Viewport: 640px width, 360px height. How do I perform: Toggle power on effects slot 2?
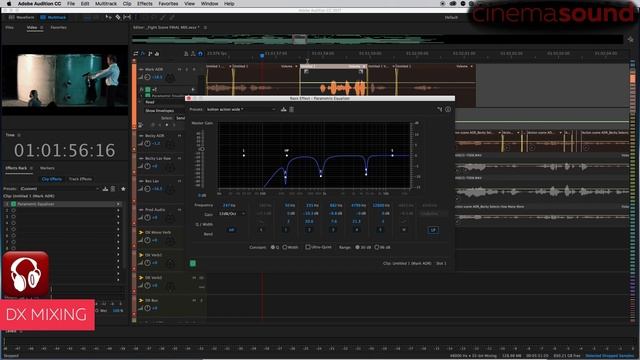[x=13, y=210]
